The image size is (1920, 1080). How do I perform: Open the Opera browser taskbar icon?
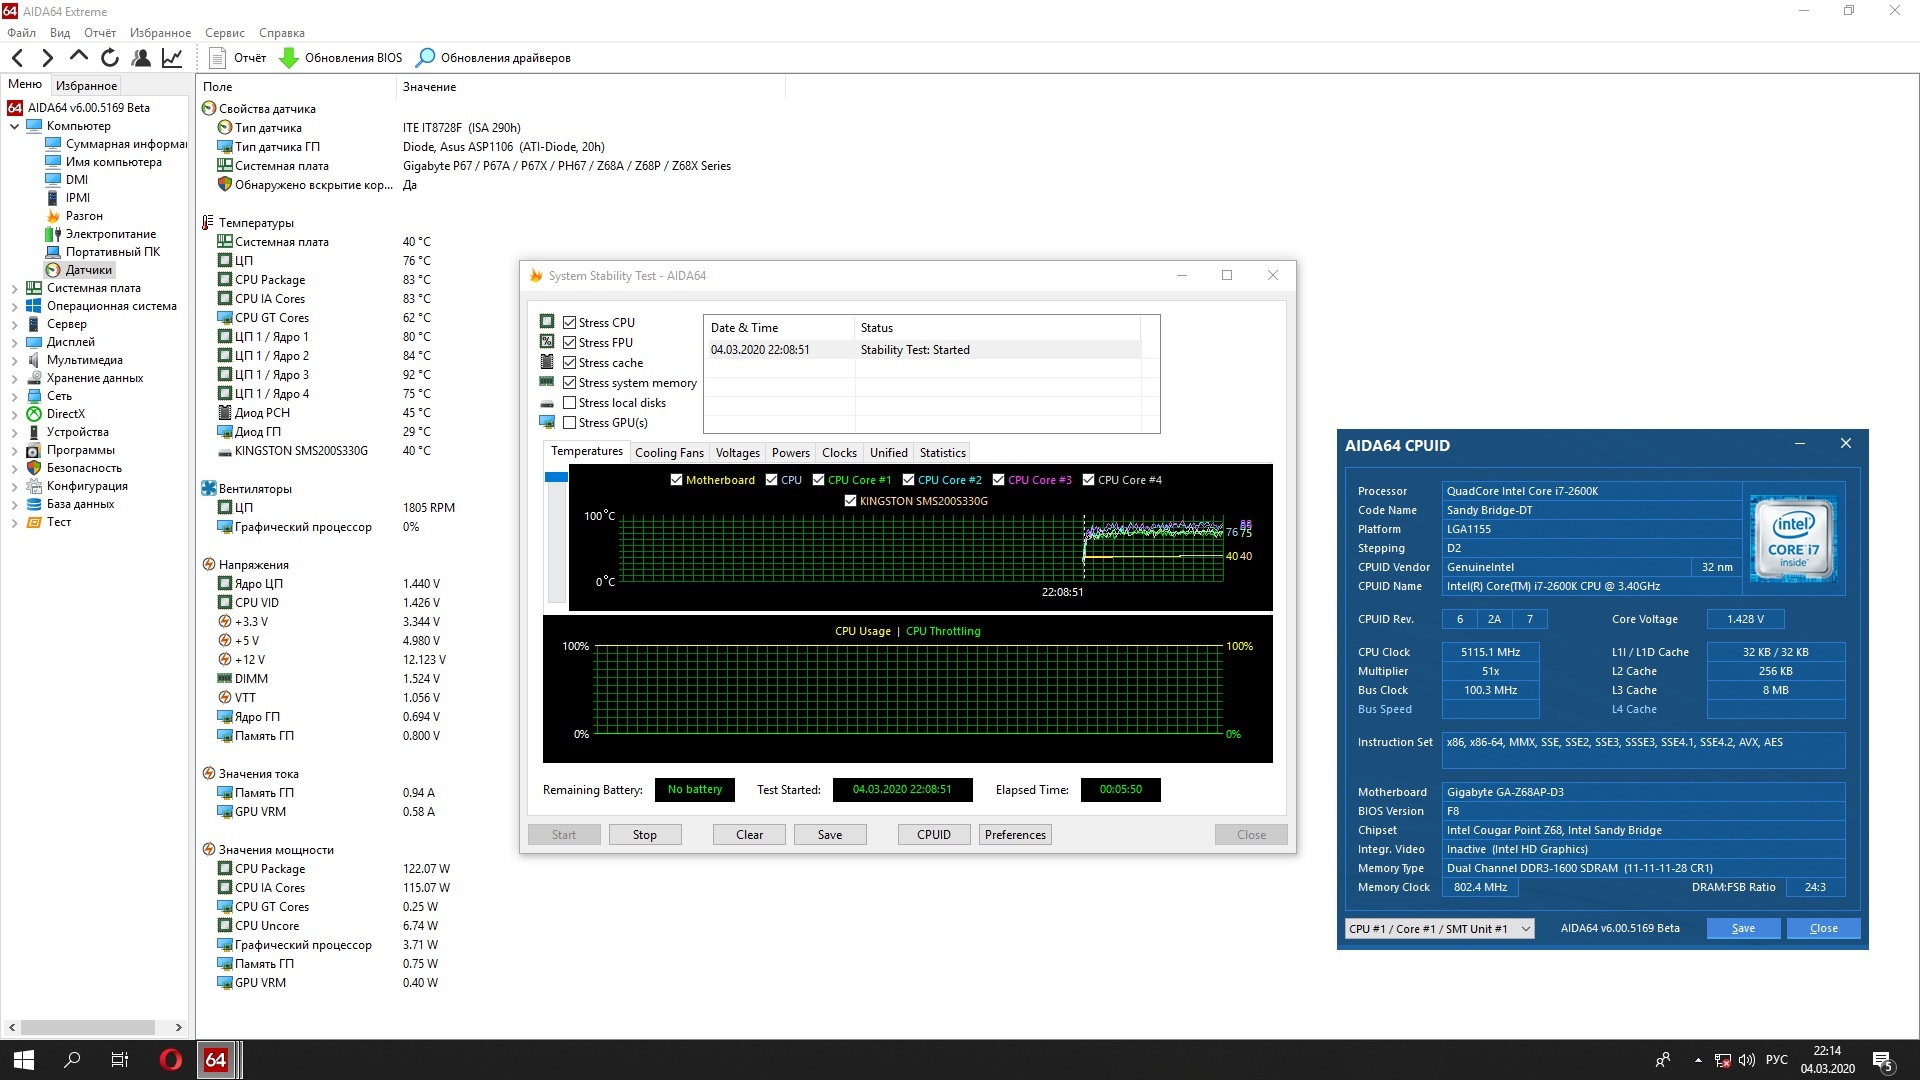click(x=171, y=1060)
